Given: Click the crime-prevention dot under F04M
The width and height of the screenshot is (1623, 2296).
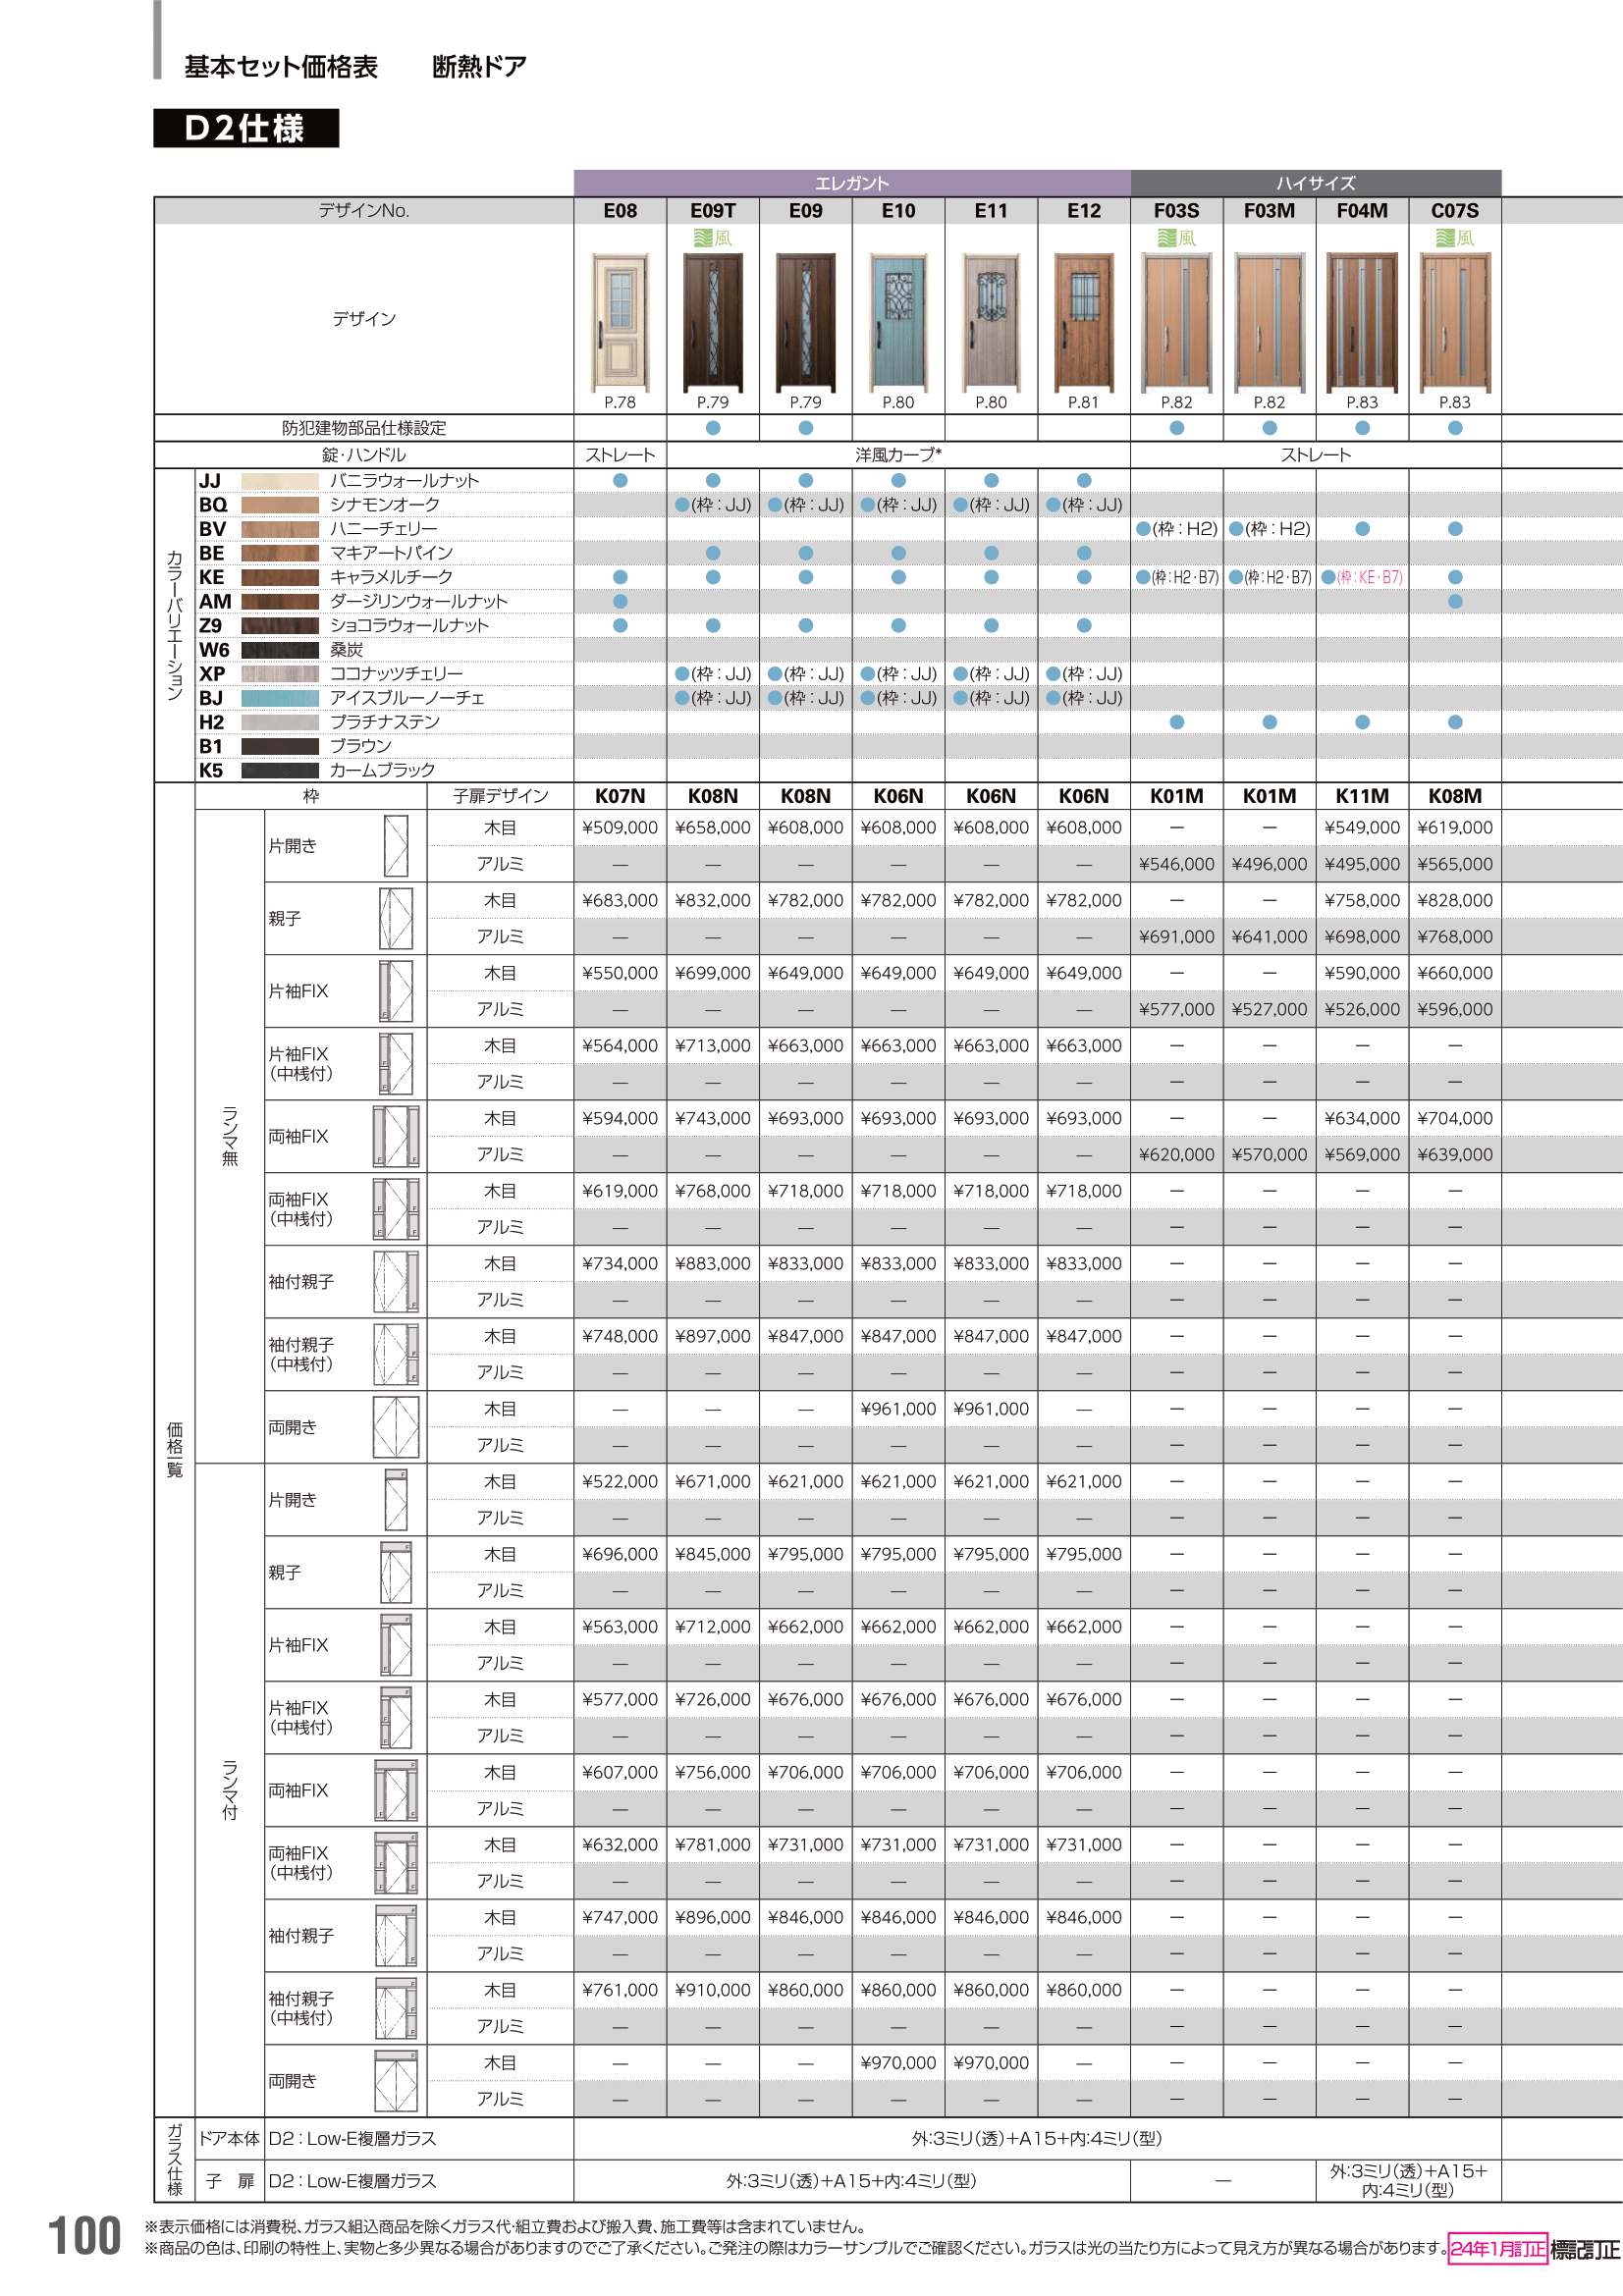Looking at the screenshot, I should pos(1362,428).
